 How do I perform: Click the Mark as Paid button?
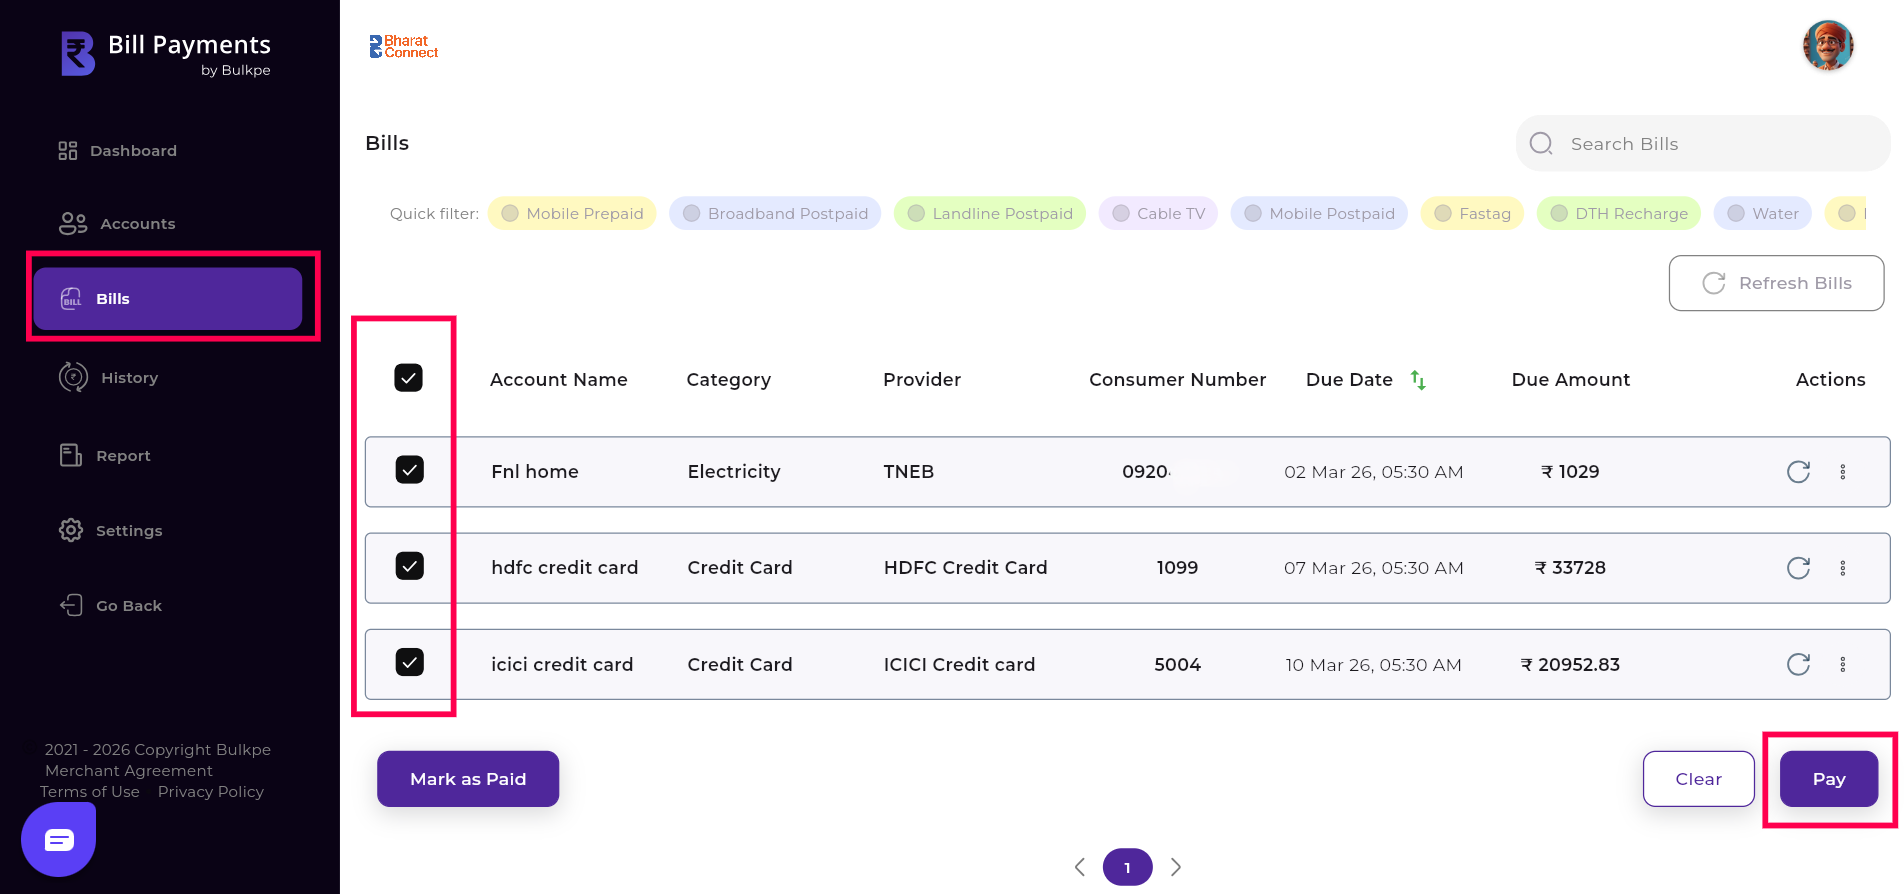[467, 779]
